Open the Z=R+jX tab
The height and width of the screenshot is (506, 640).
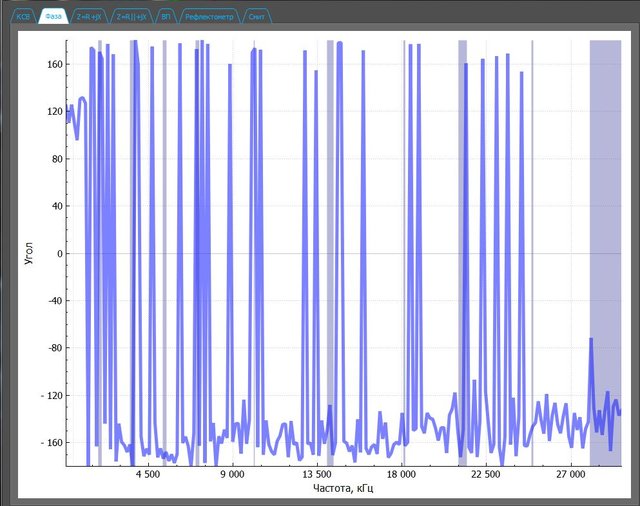pyautogui.click(x=90, y=17)
